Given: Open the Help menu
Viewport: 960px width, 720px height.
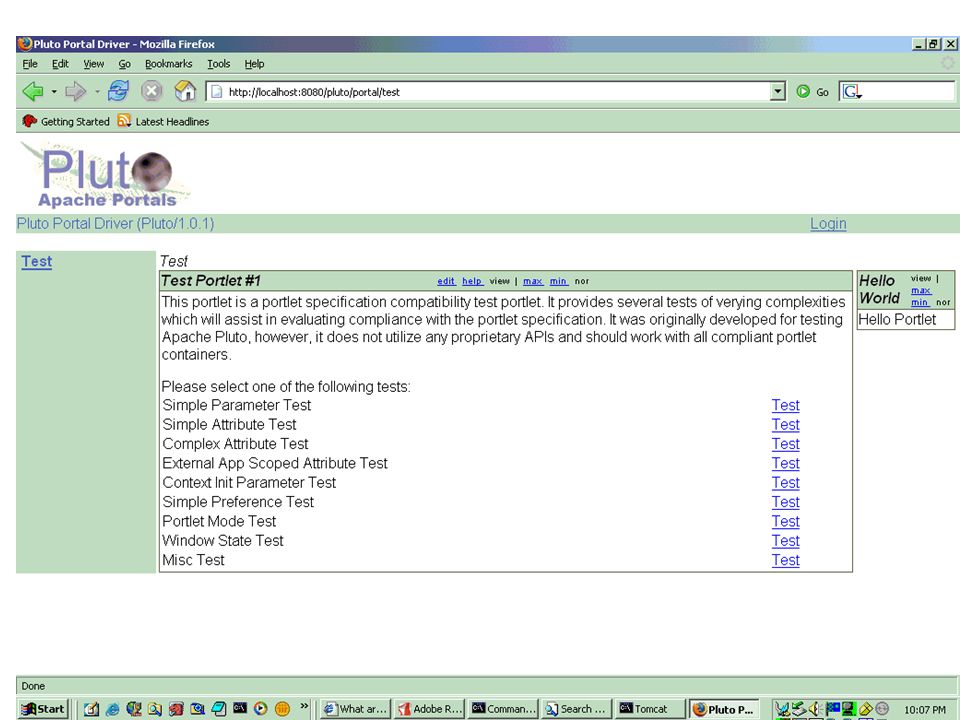Looking at the screenshot, I should [254, 64].
